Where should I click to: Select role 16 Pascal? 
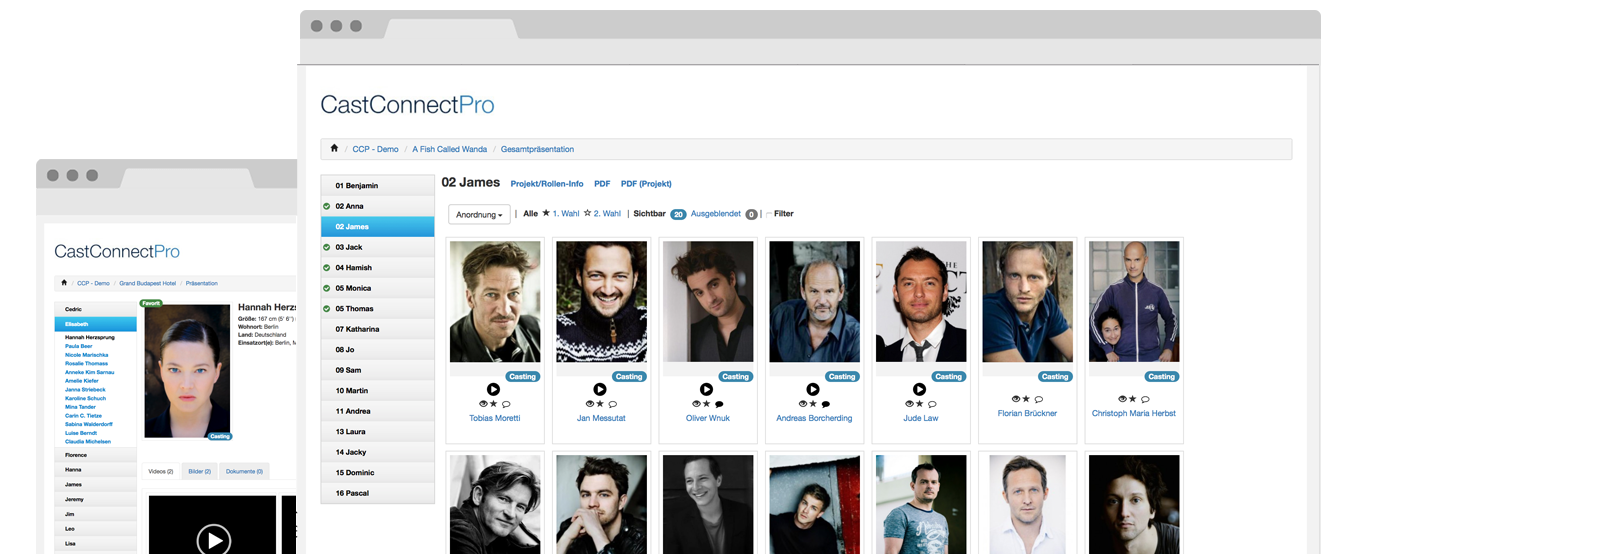tap(377, 493)
